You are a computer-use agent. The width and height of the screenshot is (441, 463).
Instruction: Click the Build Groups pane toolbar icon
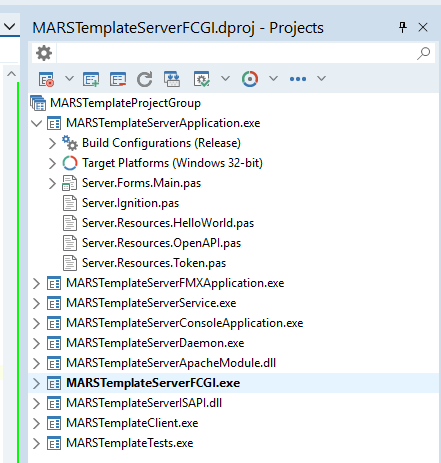click(x=172, y=79)
